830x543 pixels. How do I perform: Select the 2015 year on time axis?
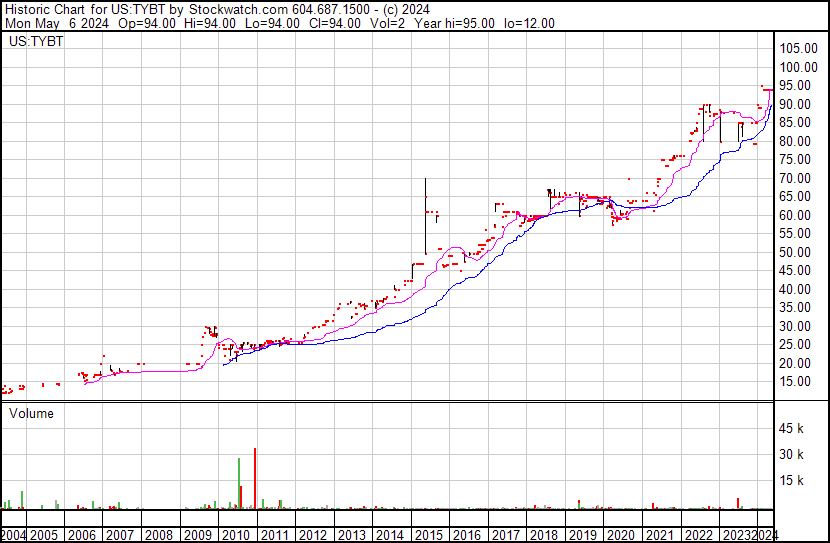(x=429, y=535)
